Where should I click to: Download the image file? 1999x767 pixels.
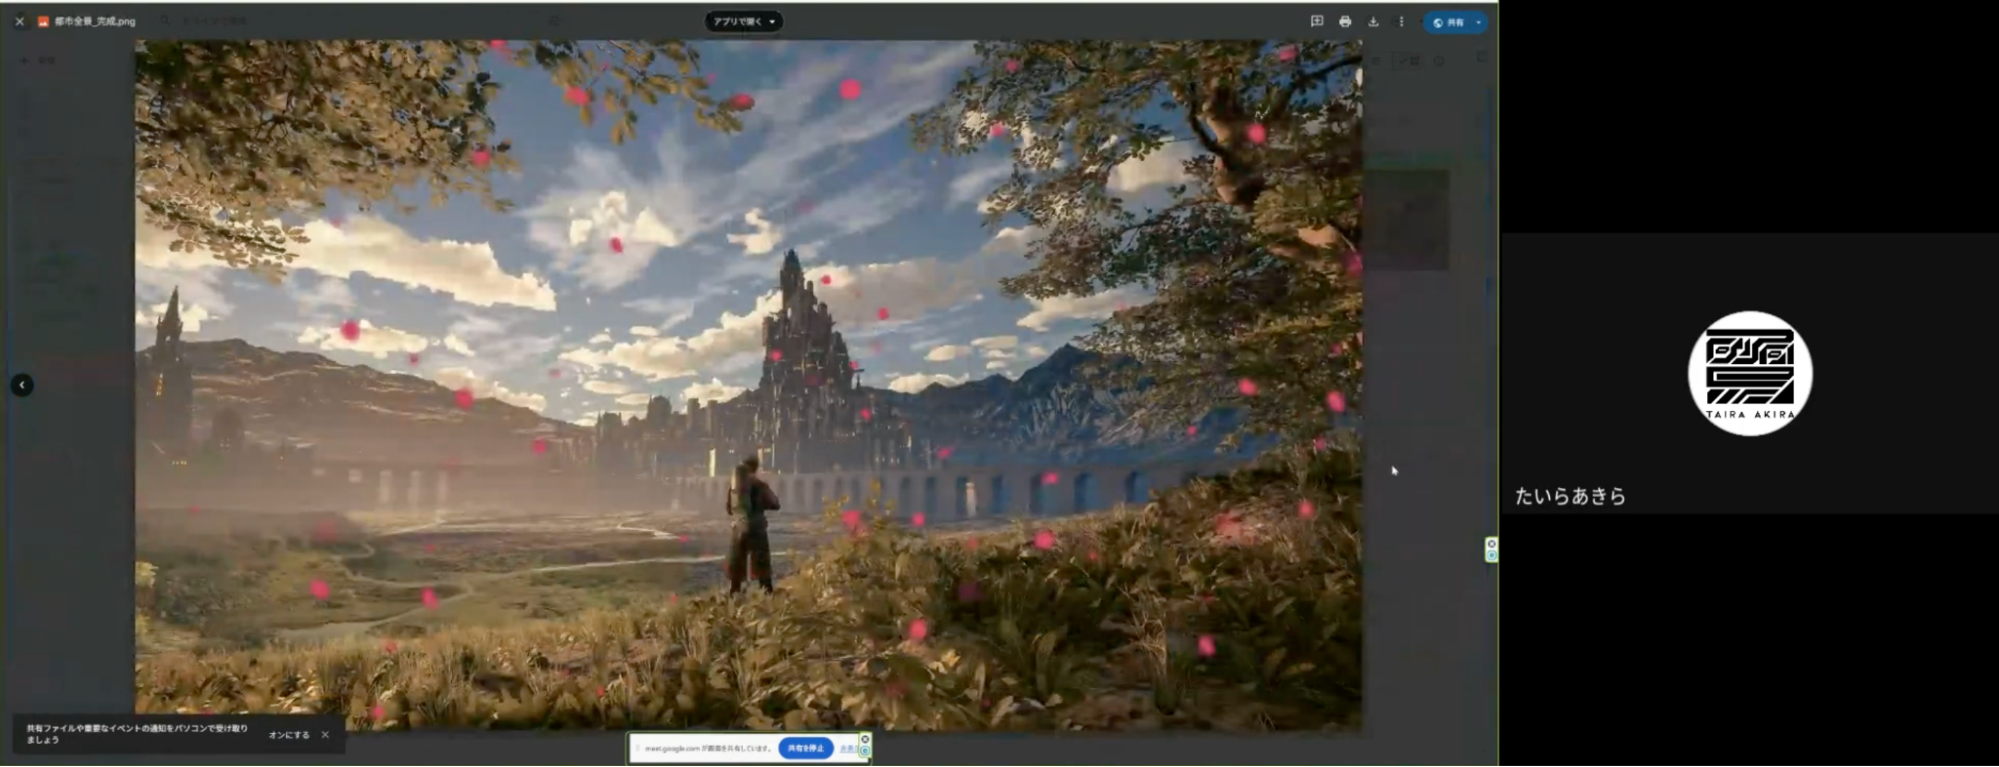click(x=1373, y=21)
